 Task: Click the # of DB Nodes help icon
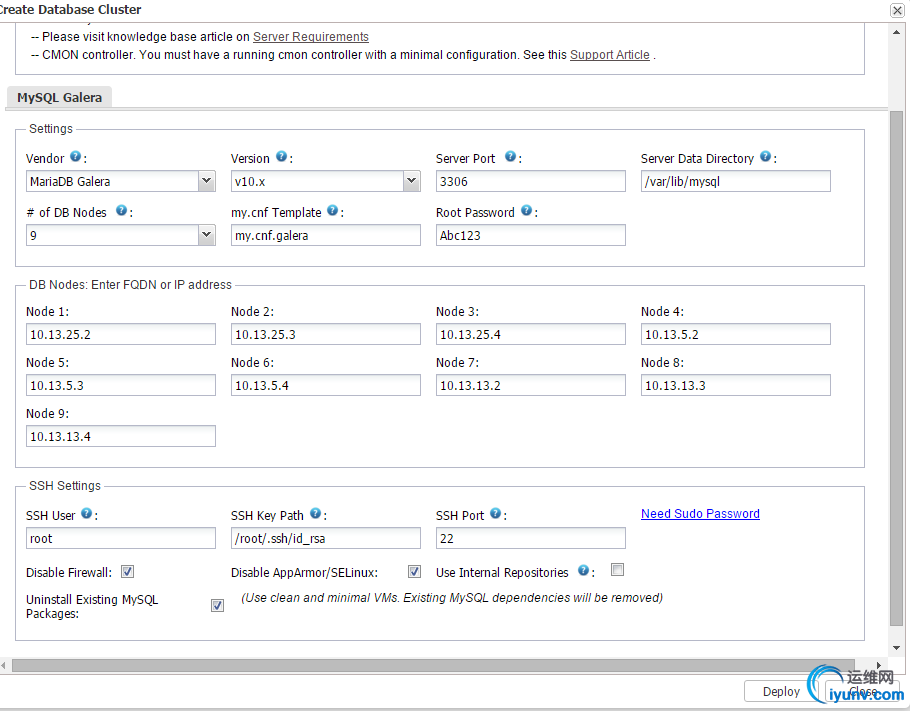[121, 211]
